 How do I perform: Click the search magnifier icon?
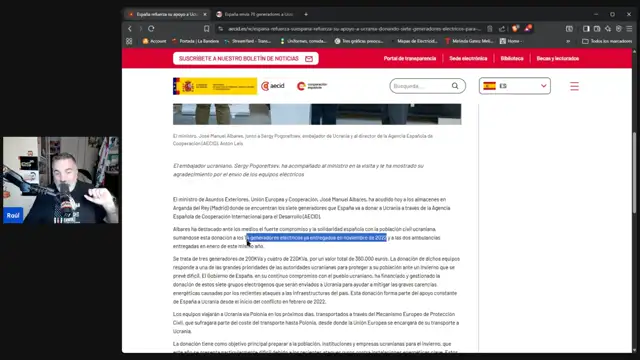pos(455,86)
